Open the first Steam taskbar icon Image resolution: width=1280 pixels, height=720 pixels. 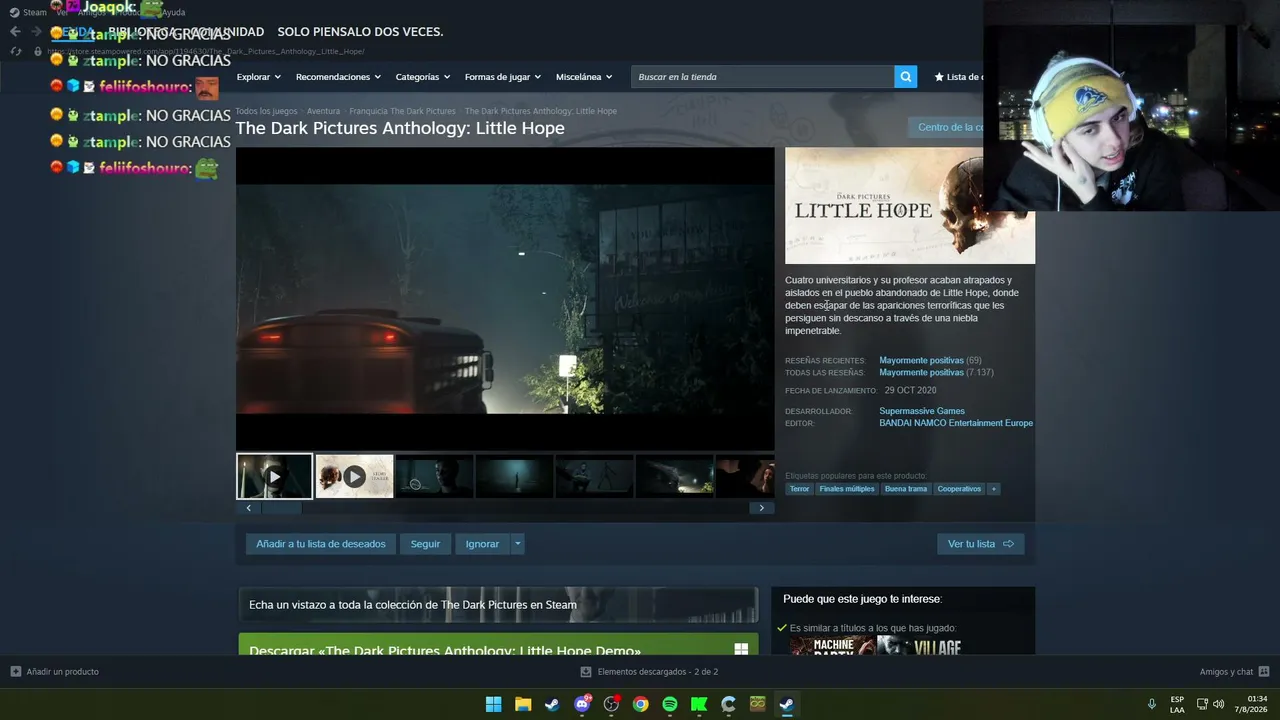(x=552, y=704)
